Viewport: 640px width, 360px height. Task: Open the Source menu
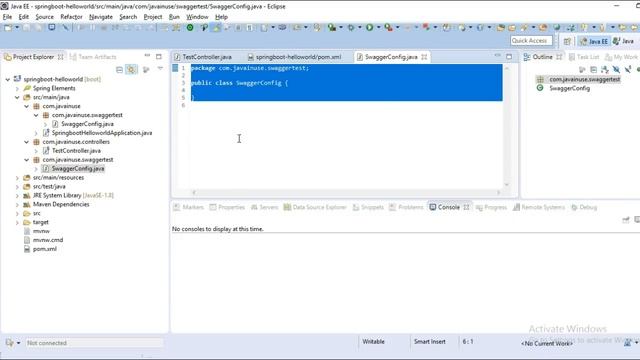click(x=44, y=17)
